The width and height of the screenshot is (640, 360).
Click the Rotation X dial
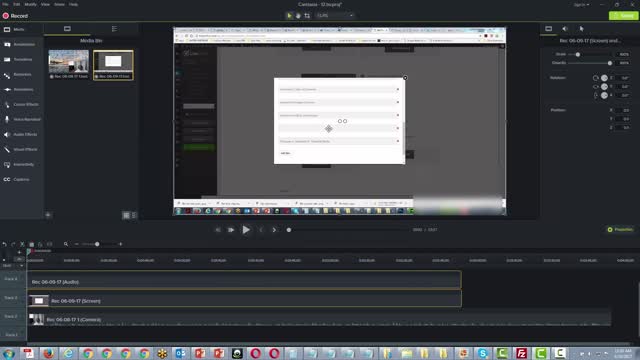pyautogui.click(x=604, y=95)
